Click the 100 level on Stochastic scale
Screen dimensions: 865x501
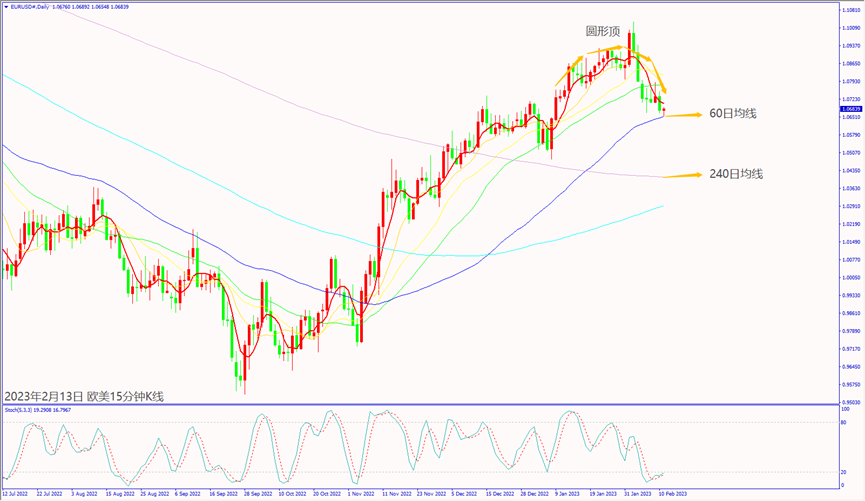coord(845,409)
